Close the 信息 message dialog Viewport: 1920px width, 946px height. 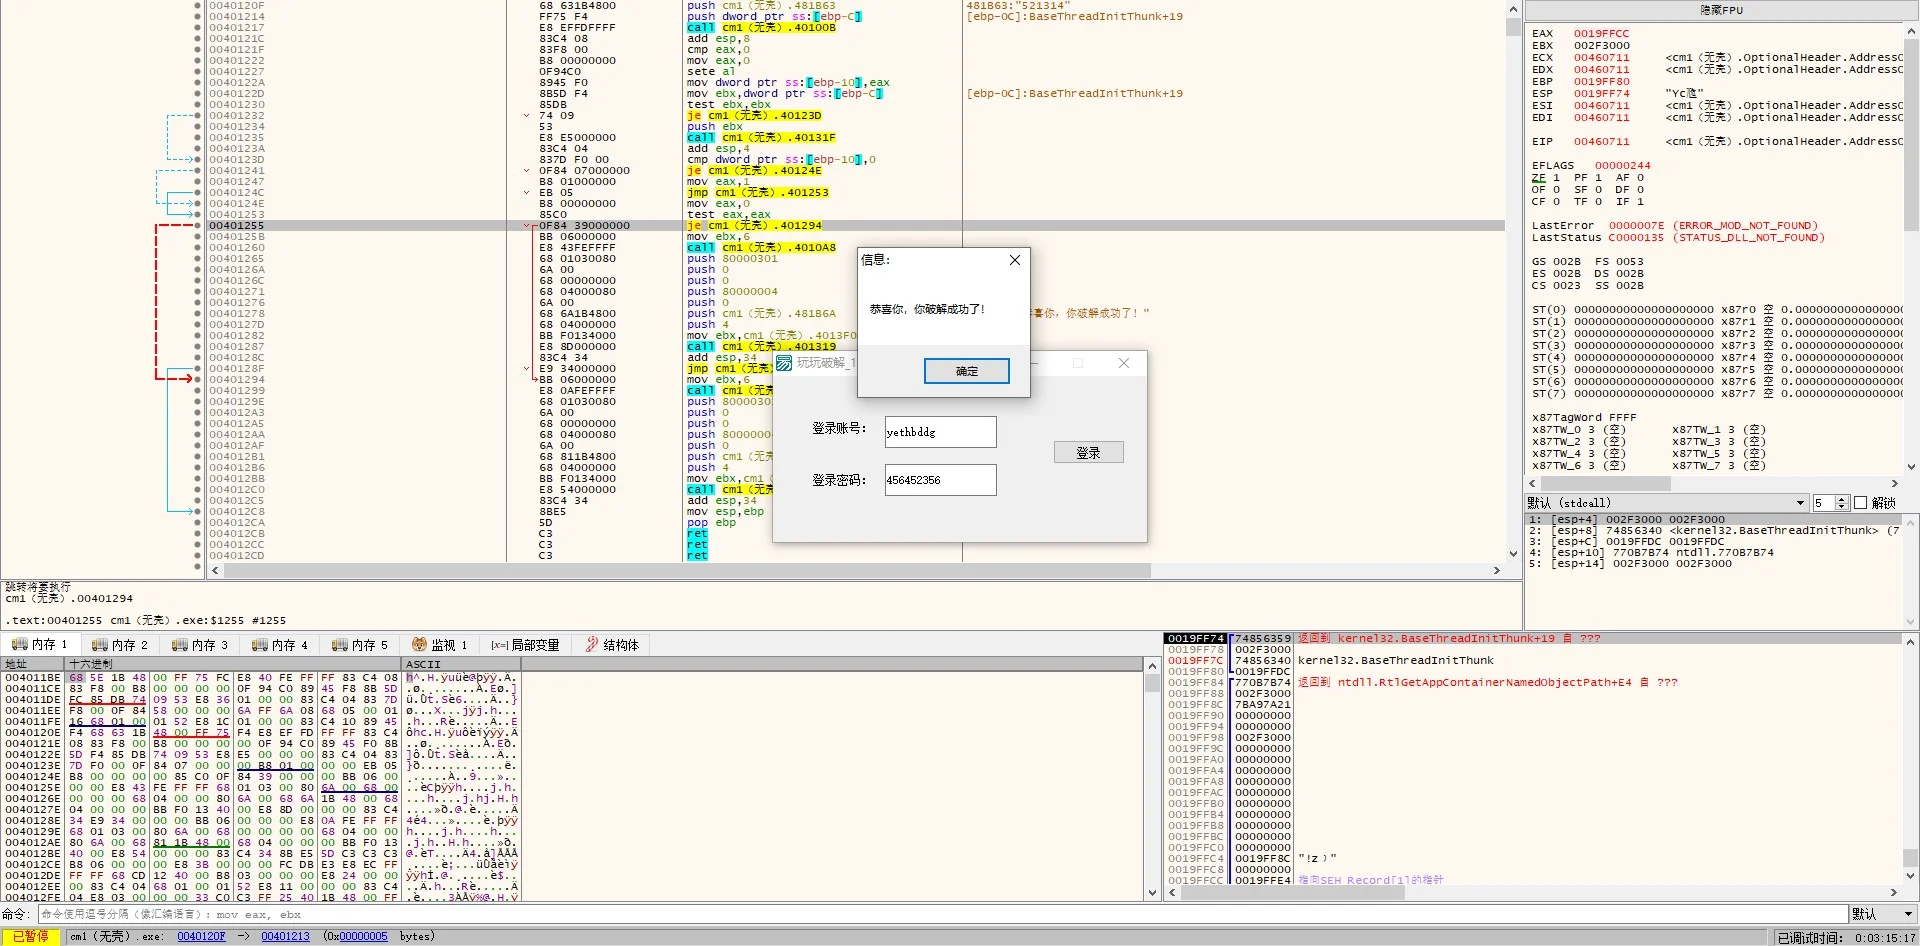coord(1015,260)
